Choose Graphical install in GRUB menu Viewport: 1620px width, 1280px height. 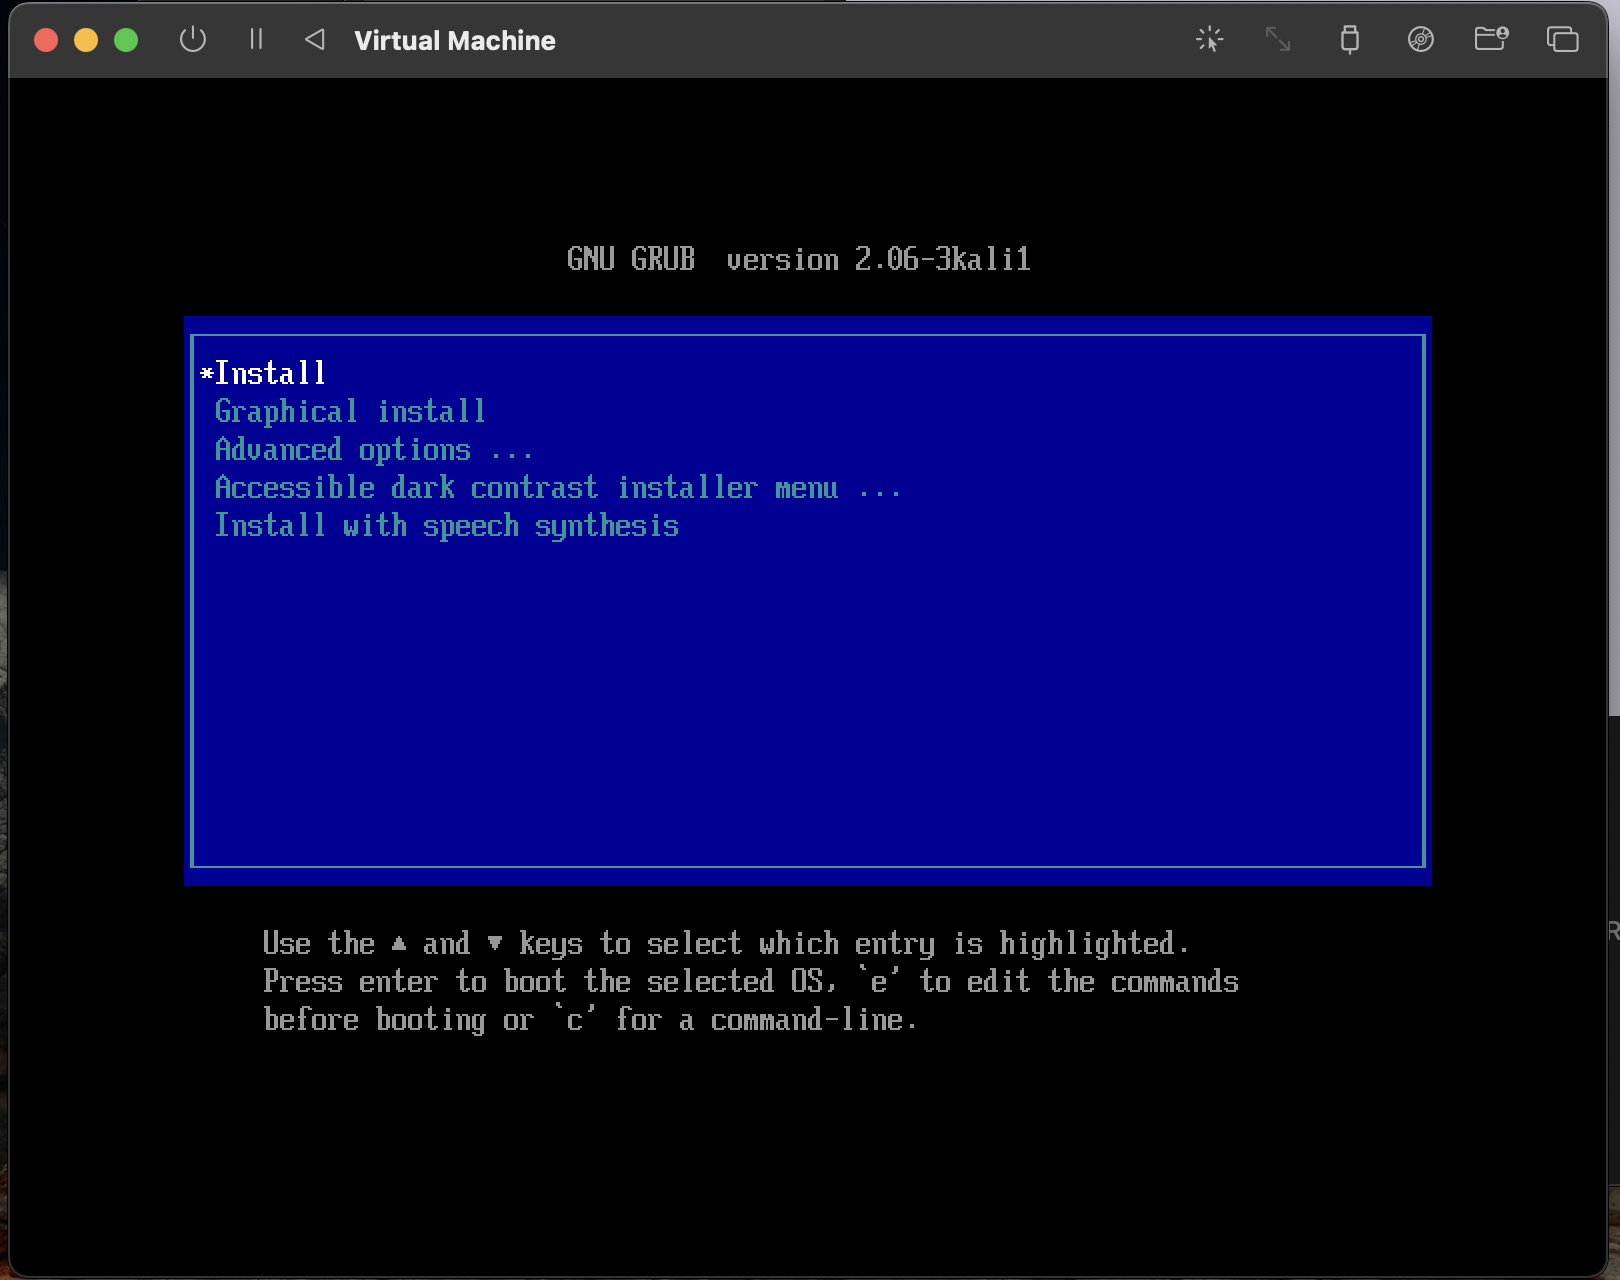[349, 412]
